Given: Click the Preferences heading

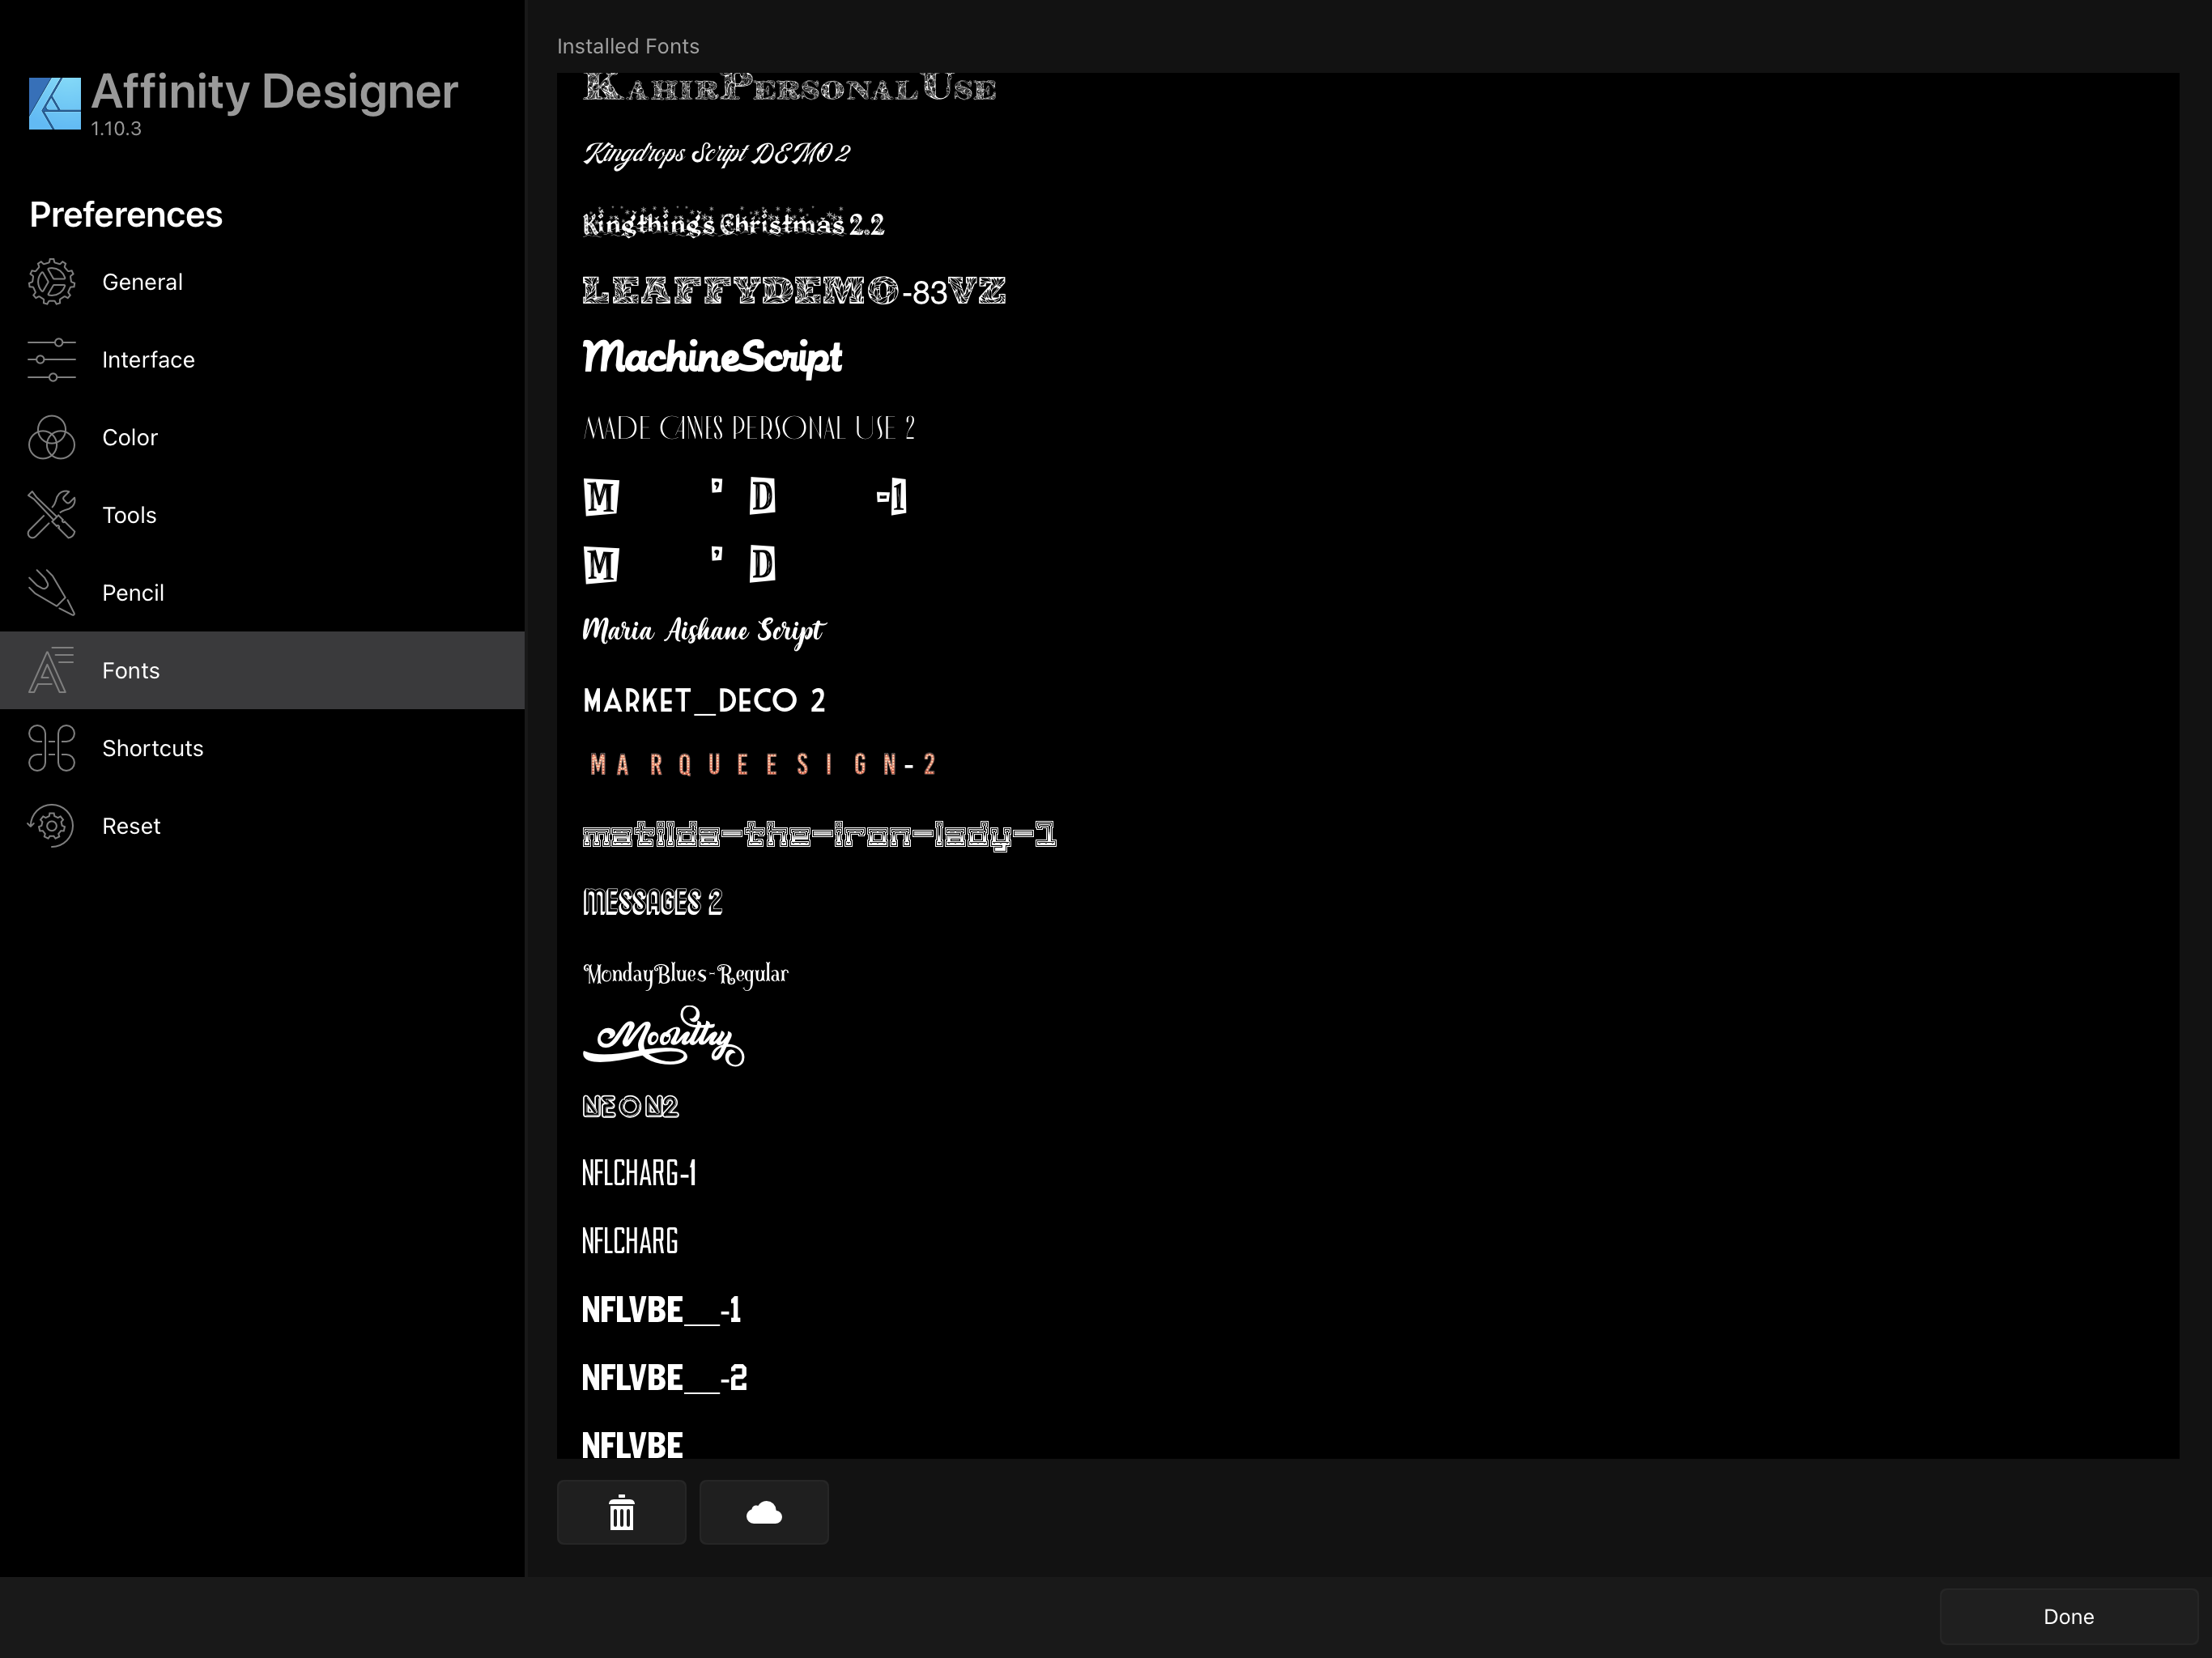Looking at the screenshot, I should (x=126, y=215).
